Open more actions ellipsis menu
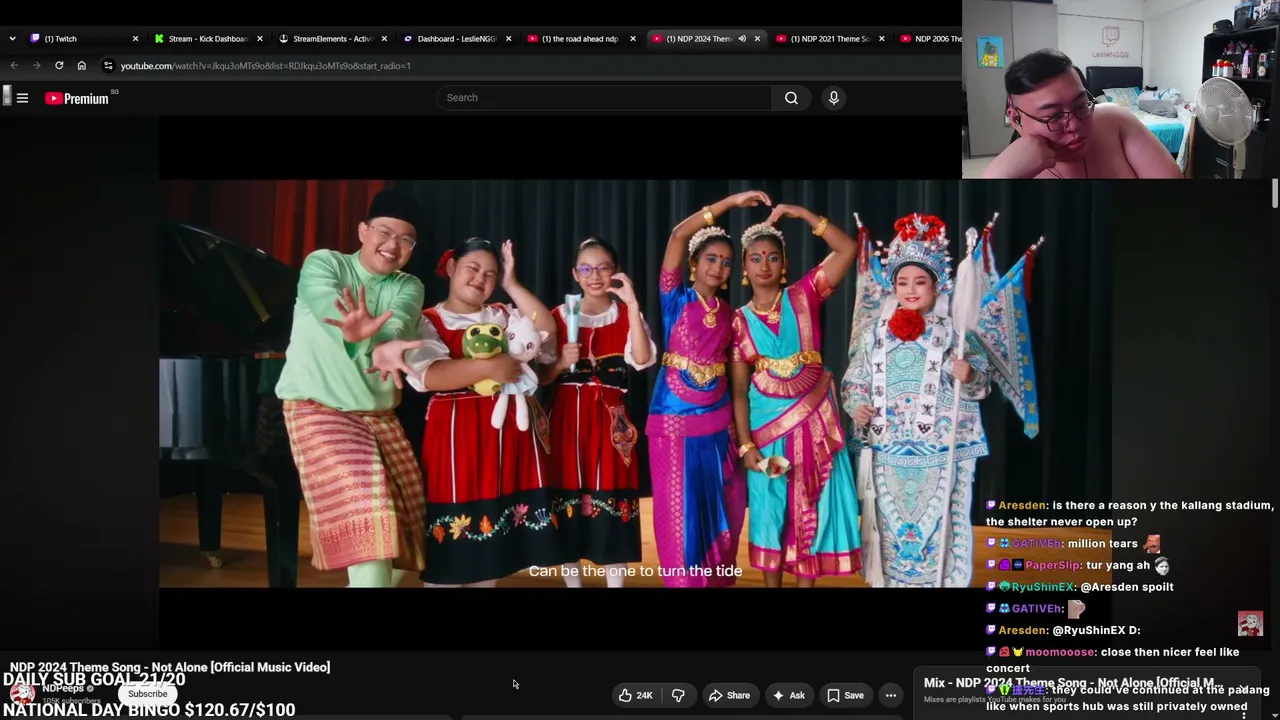Image resolution: width=1280 pixels, height=720 pixels. 891,696
